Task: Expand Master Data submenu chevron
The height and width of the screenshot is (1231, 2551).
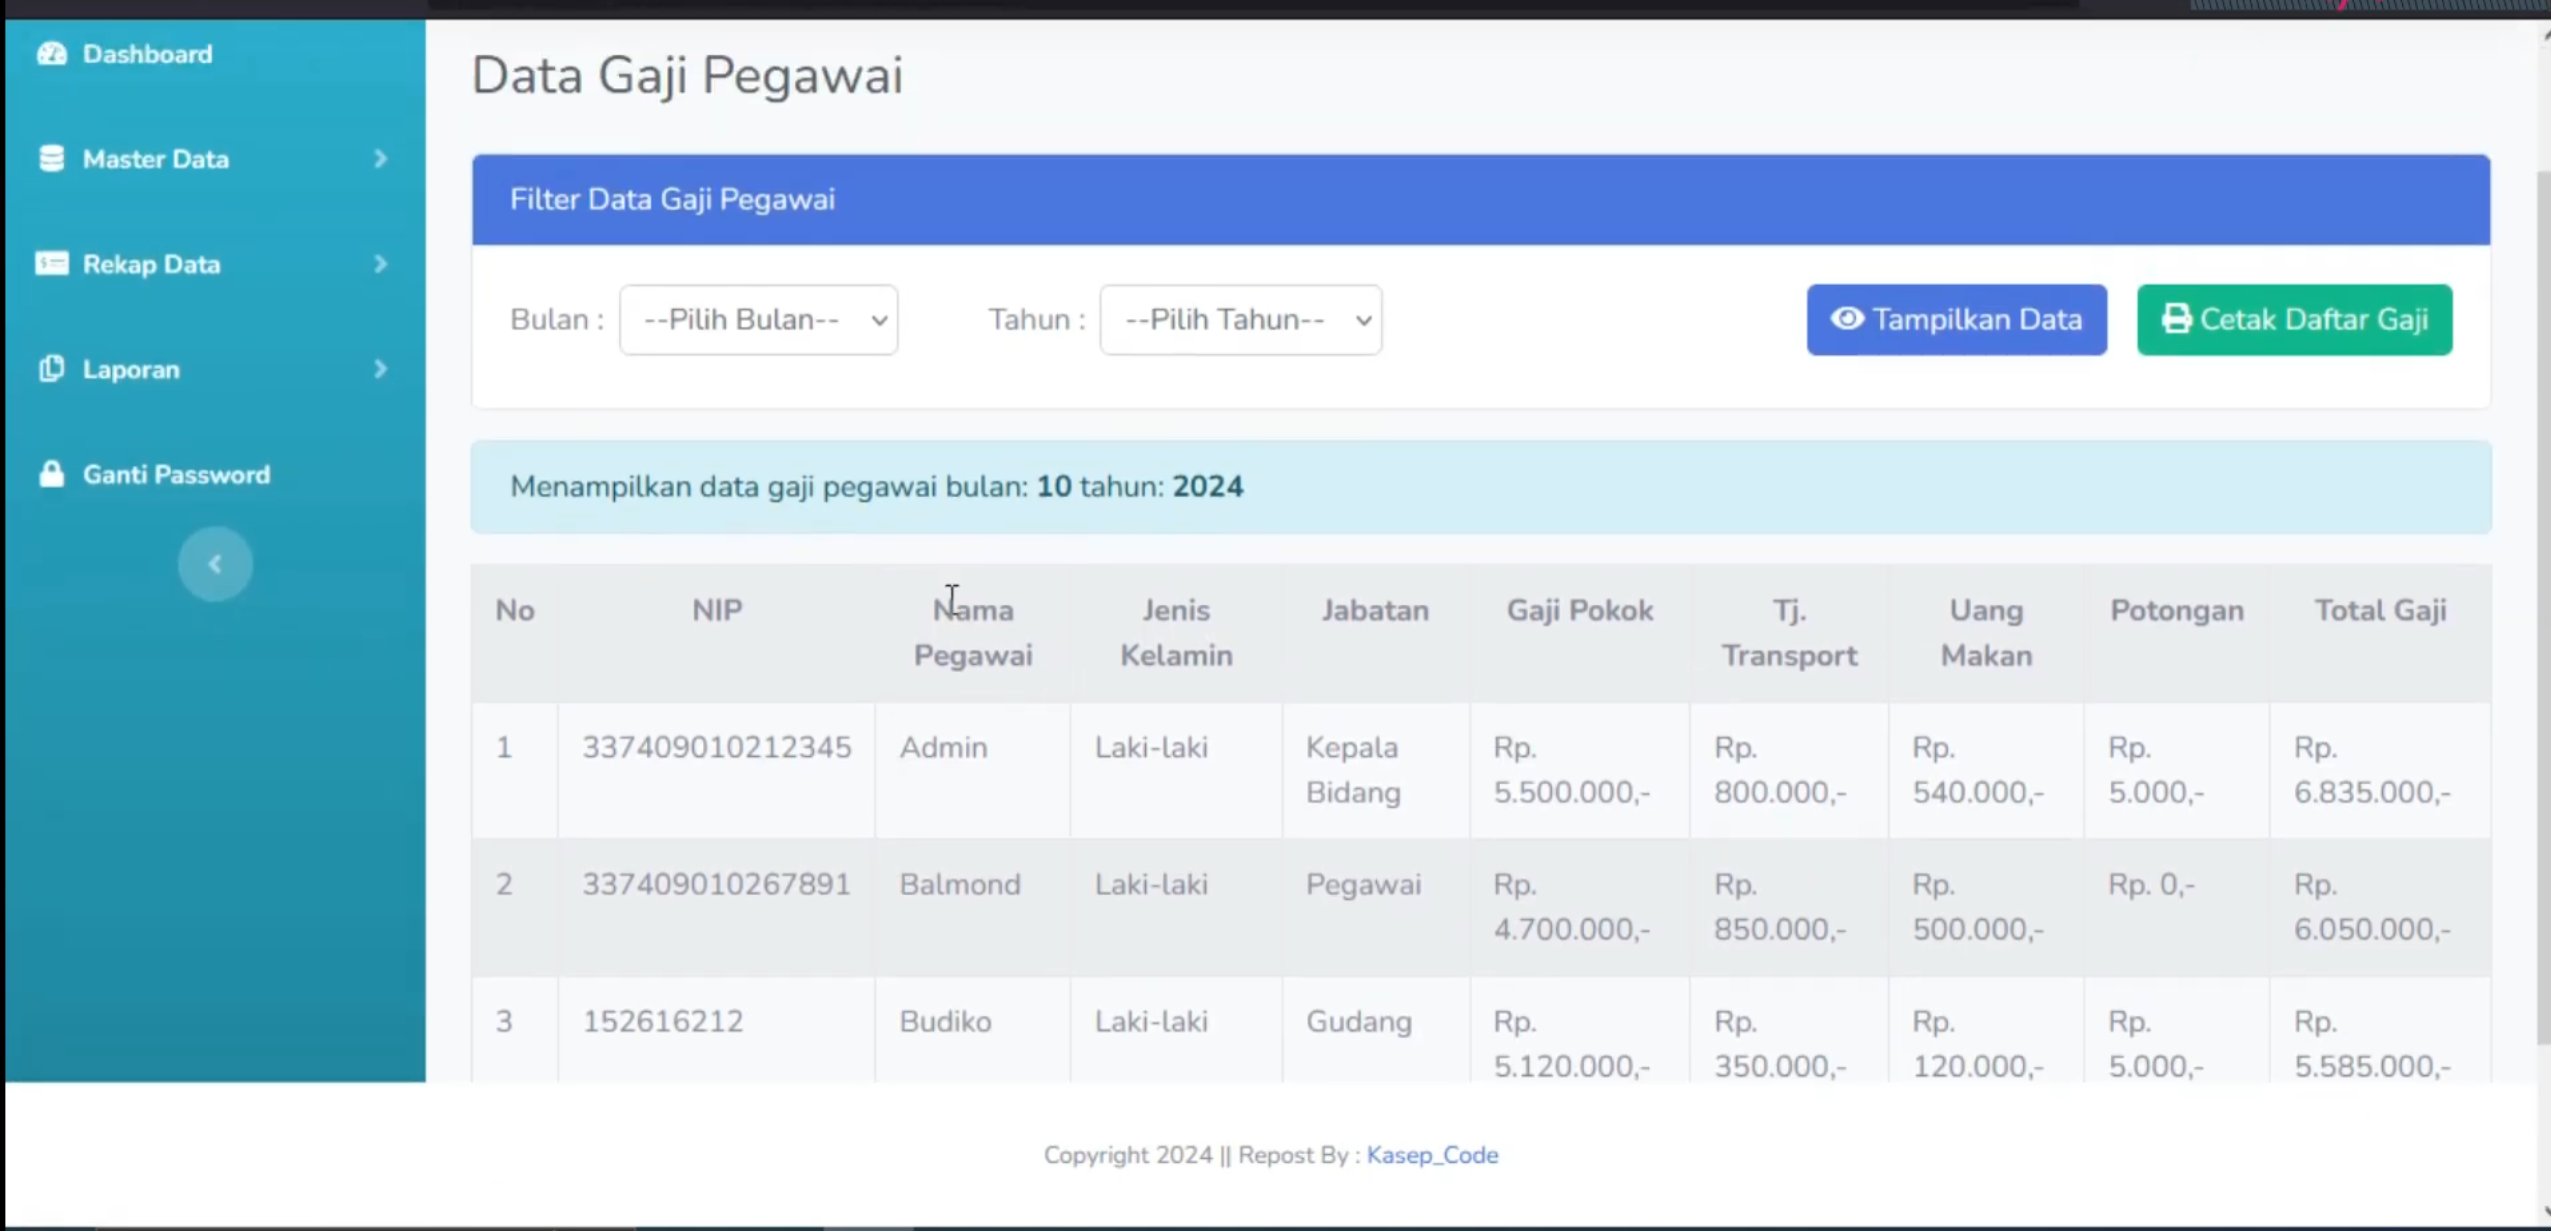Action: [380, 158]
